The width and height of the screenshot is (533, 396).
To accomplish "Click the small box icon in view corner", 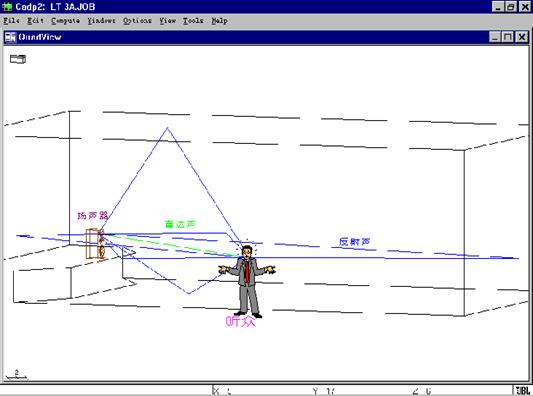I will (x=18, y=59).
